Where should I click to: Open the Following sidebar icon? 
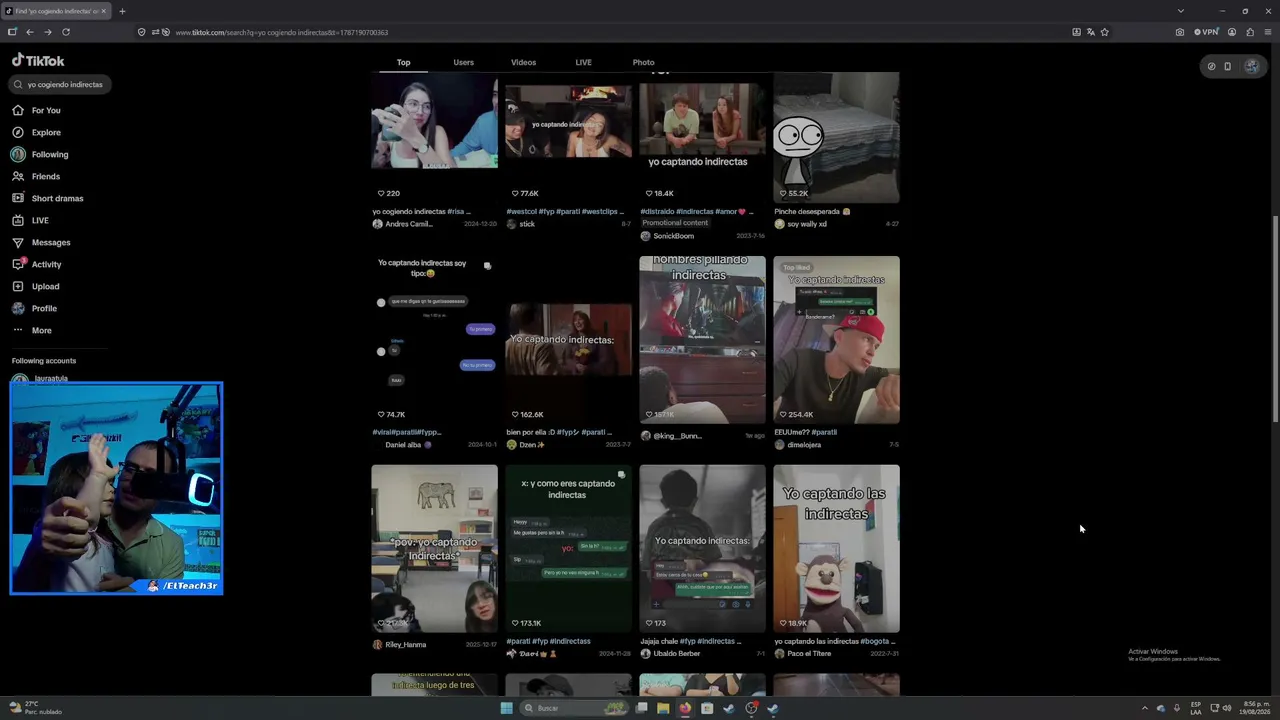pos(18,154)
